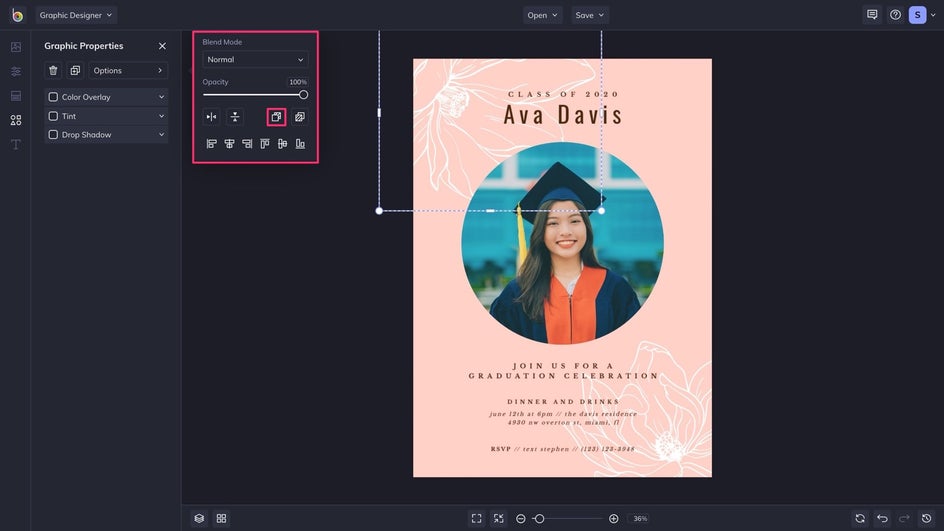Expand the account dropdown arrow

click(x=933, y=15)
